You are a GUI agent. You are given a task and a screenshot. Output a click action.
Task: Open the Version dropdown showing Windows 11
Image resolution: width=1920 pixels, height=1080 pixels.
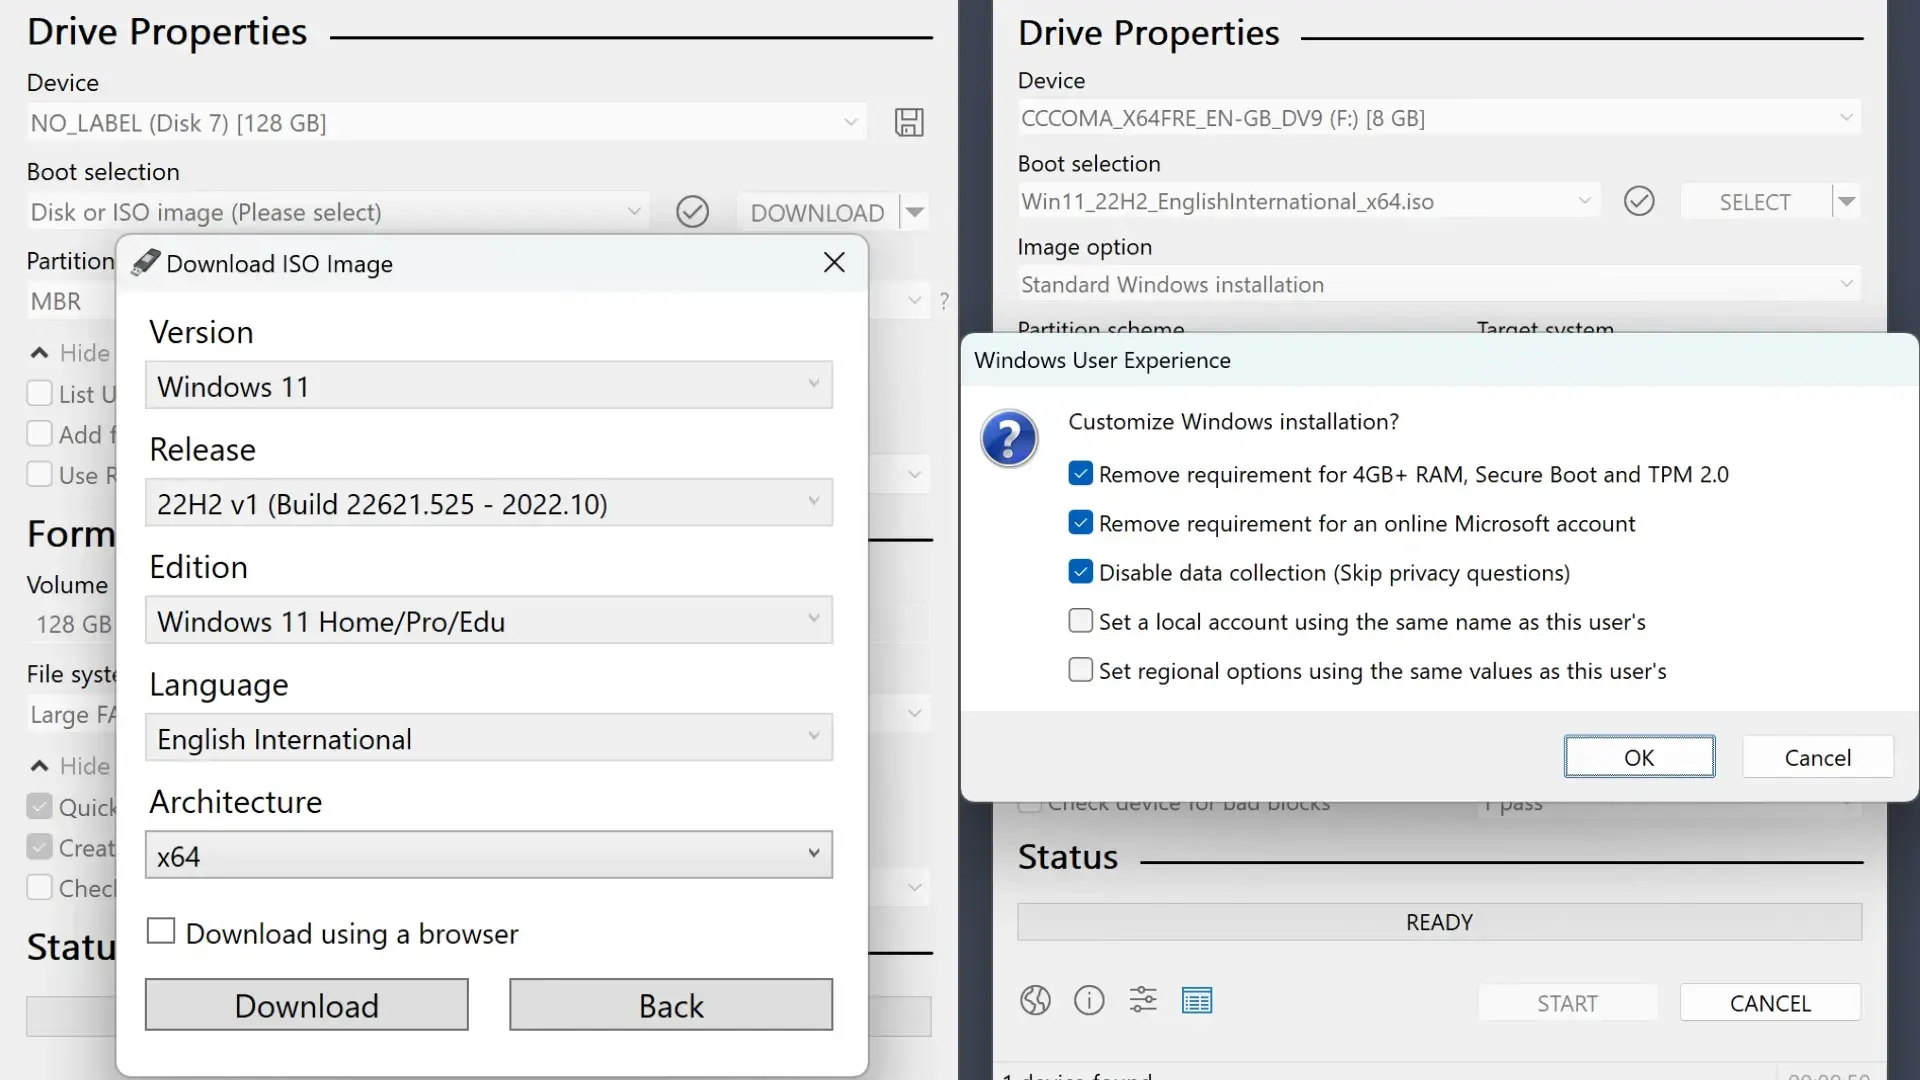tap(489, 385)
